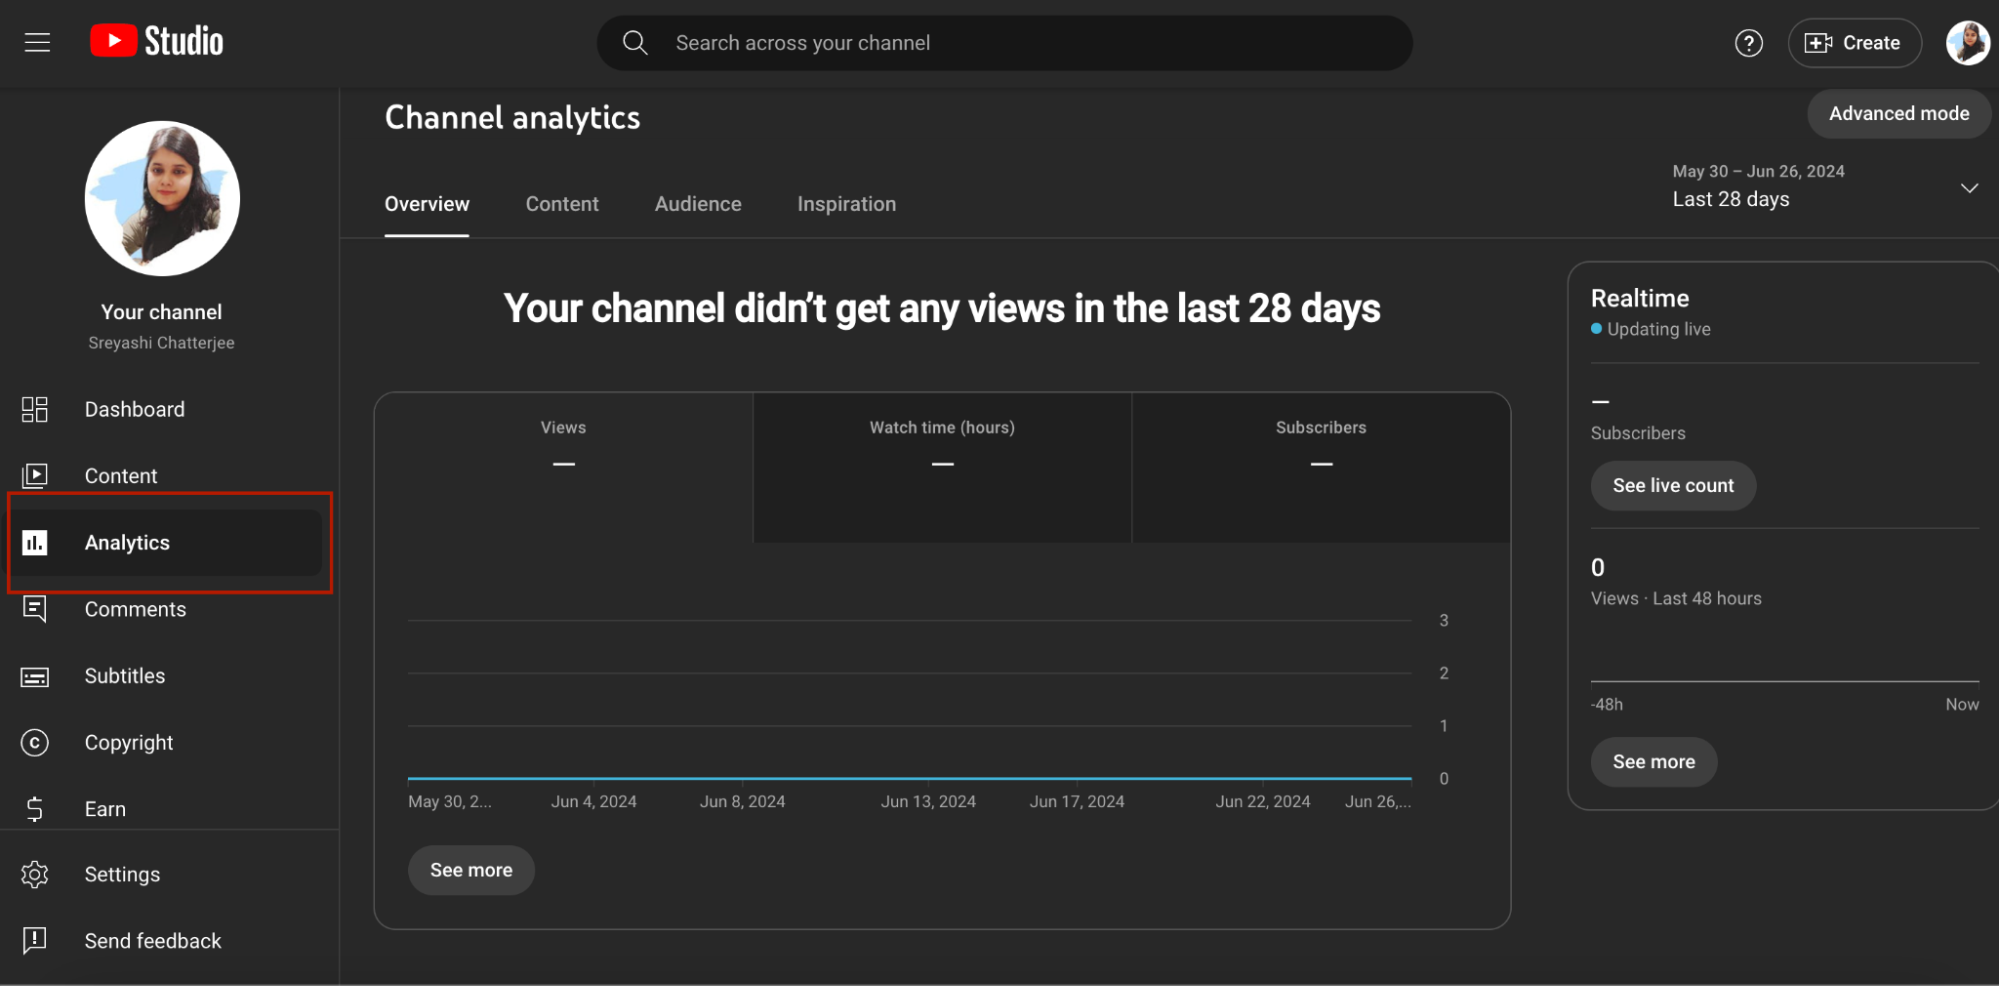Open the Inspiration tab
This screenshot has height=986, width=1999.
click(845, 203)
